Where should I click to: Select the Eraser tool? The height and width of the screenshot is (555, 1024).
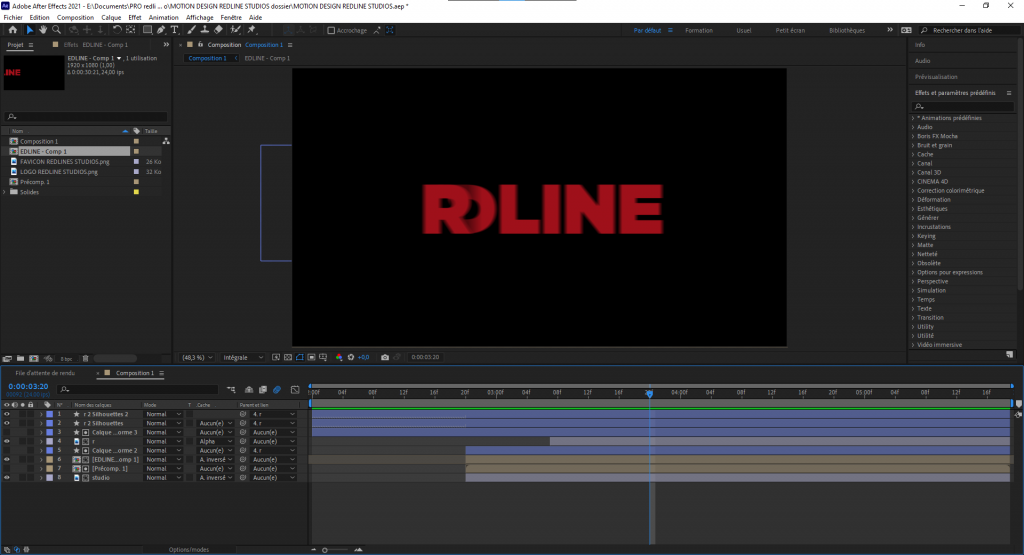coord(218,30)
